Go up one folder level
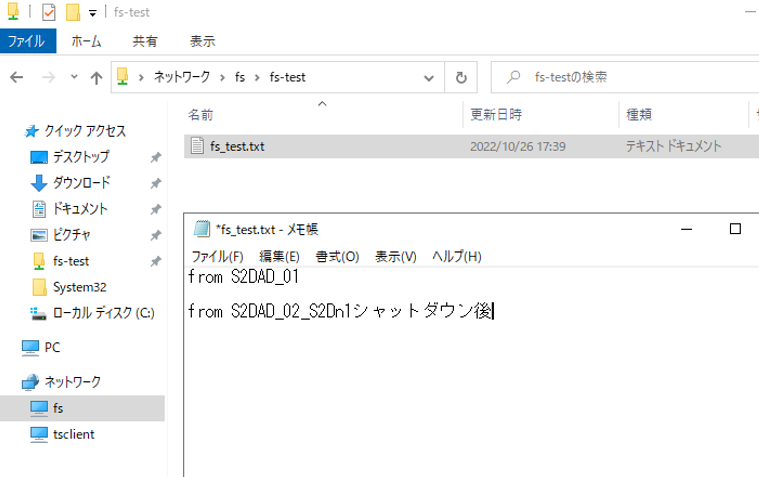This screenshot has width=759, height=477. tap(96, 77)
